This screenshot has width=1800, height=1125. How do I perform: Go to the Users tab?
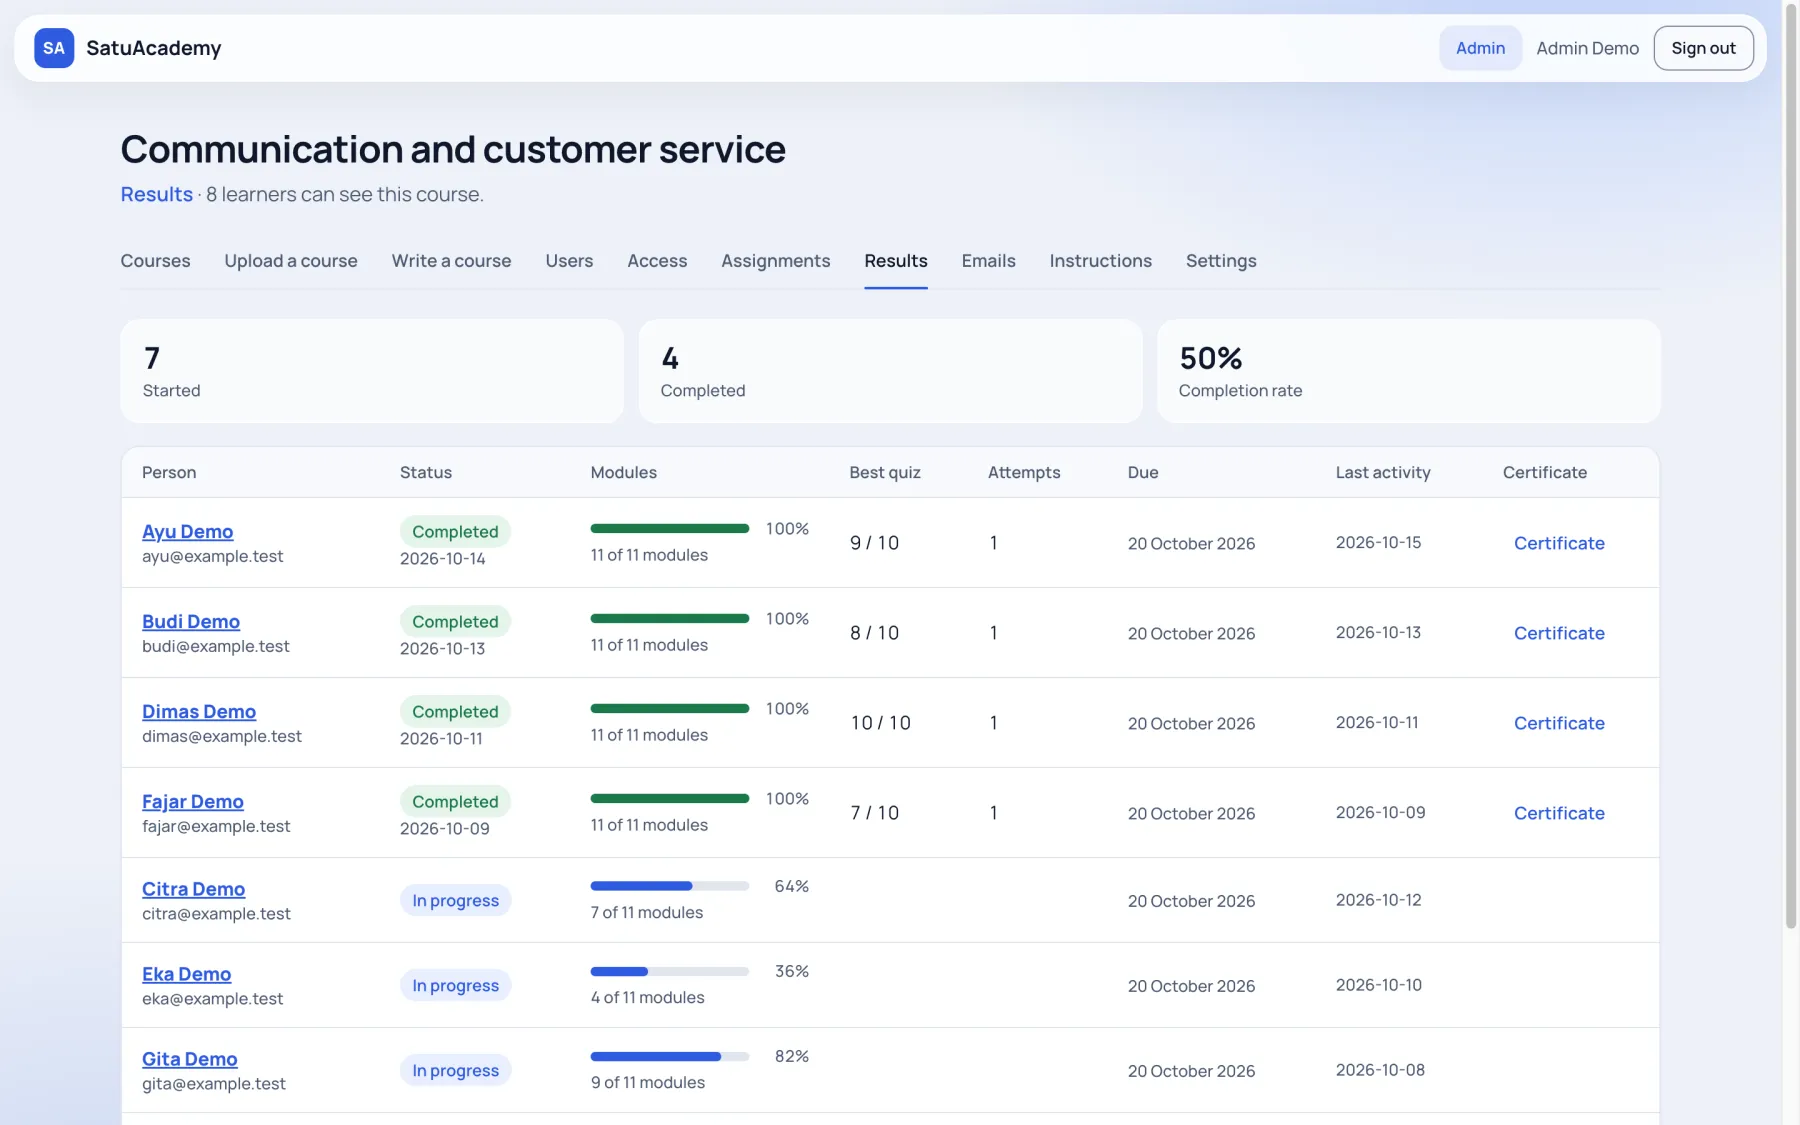(x=569, y=261)
